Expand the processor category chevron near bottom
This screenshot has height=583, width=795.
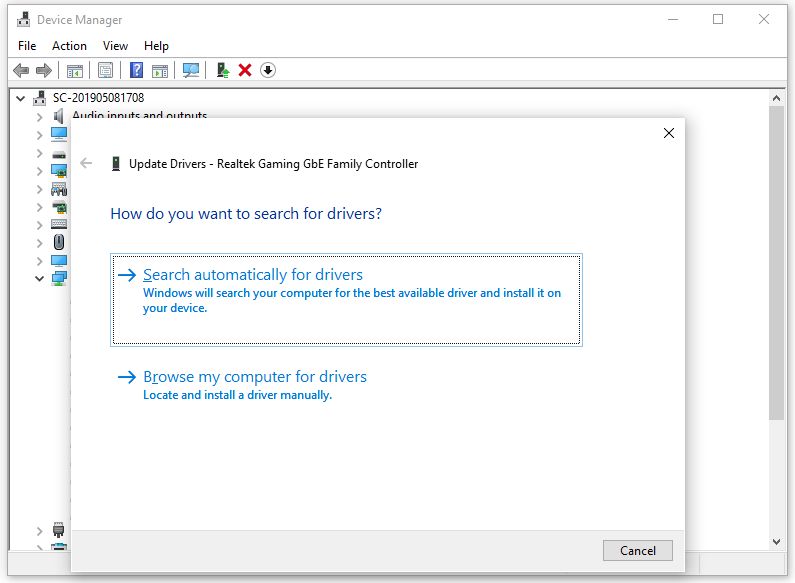(40, 531)
